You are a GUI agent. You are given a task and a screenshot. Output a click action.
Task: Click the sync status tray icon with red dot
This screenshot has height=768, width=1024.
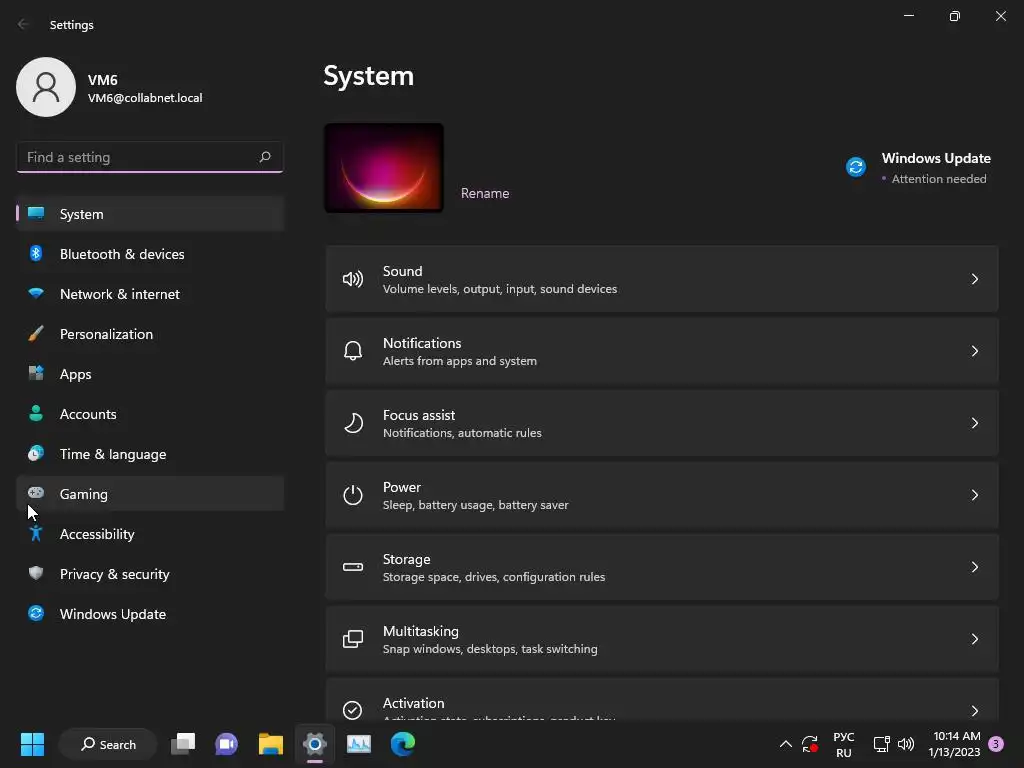[x=810, y=744]
